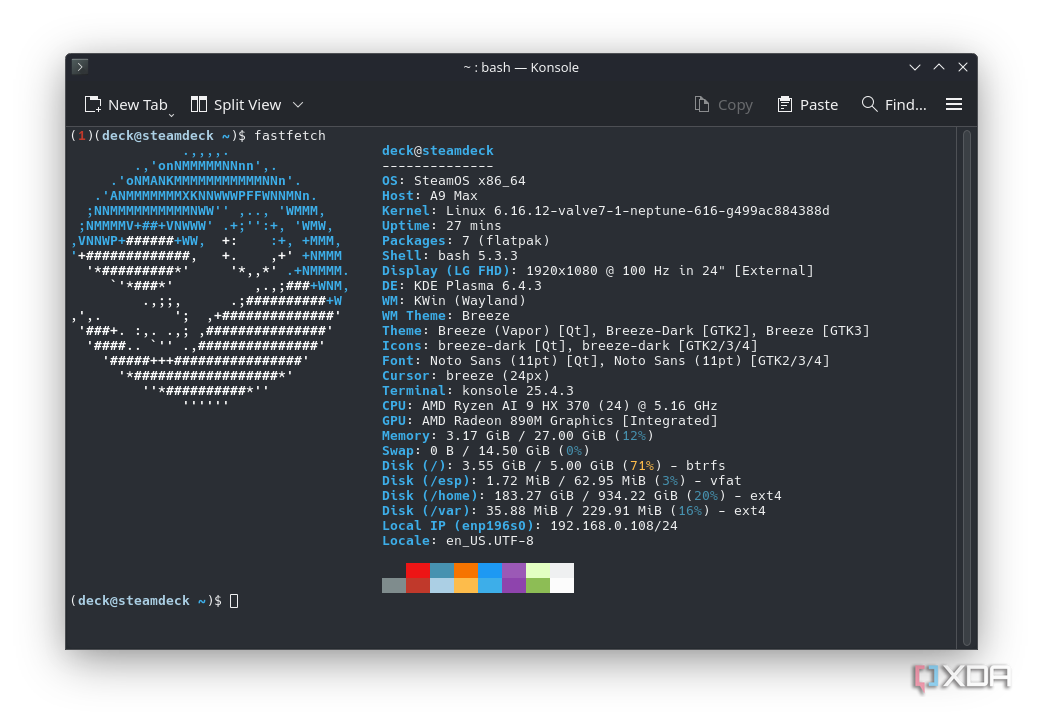Click the Swap usage line
Viewport: 1043px width, 727px height.
click(x=486, y=450)
